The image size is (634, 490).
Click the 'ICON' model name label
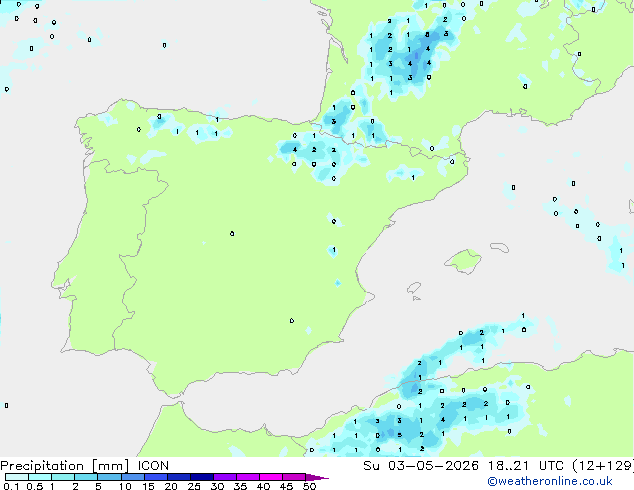(x=153, y=466)
